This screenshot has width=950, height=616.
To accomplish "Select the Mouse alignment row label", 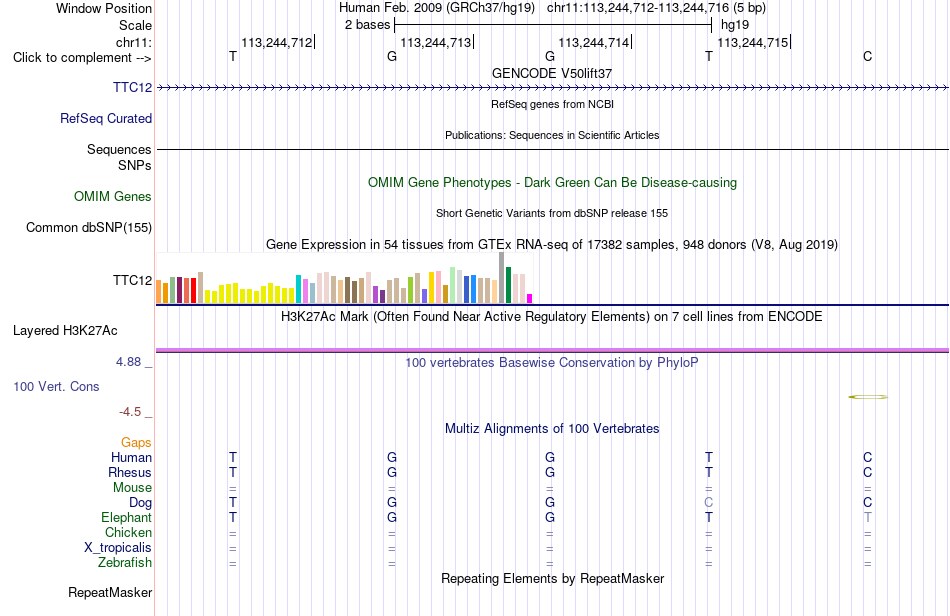I will [x=133, y=488].
